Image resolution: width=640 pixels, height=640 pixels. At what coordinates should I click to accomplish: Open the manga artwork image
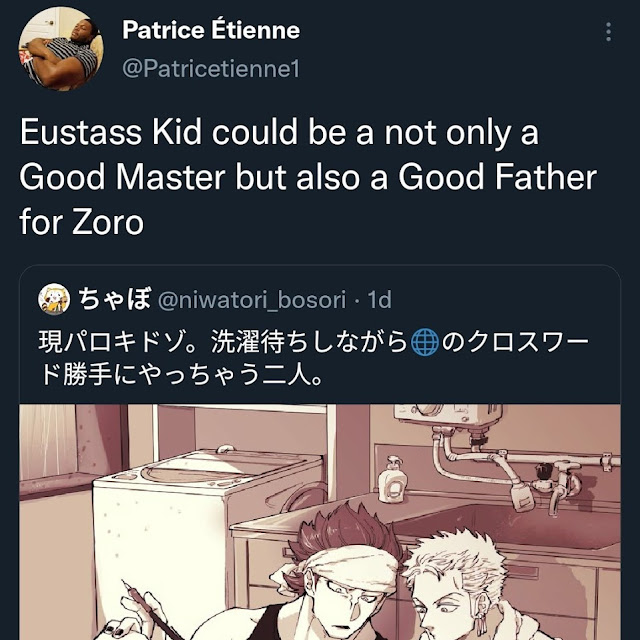320,522
